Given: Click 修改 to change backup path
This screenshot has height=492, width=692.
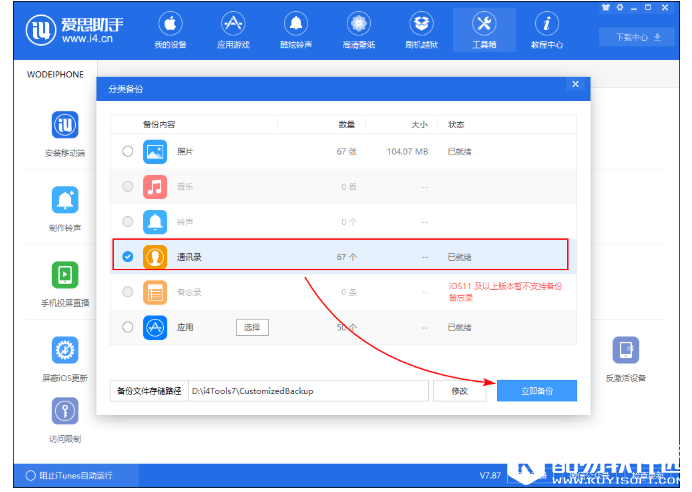Looking at the screenshot, I should coord(459,391).
